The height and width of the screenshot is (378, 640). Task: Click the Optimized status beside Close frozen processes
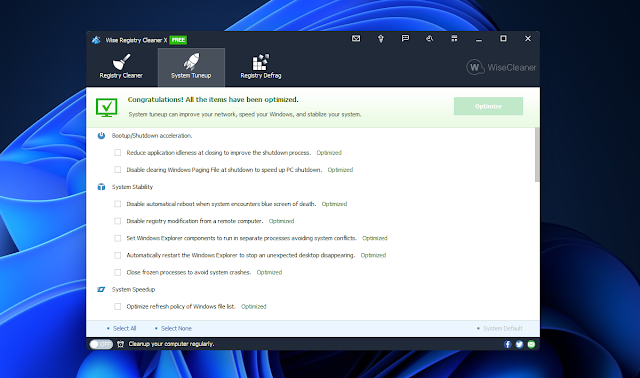point(269,272)
